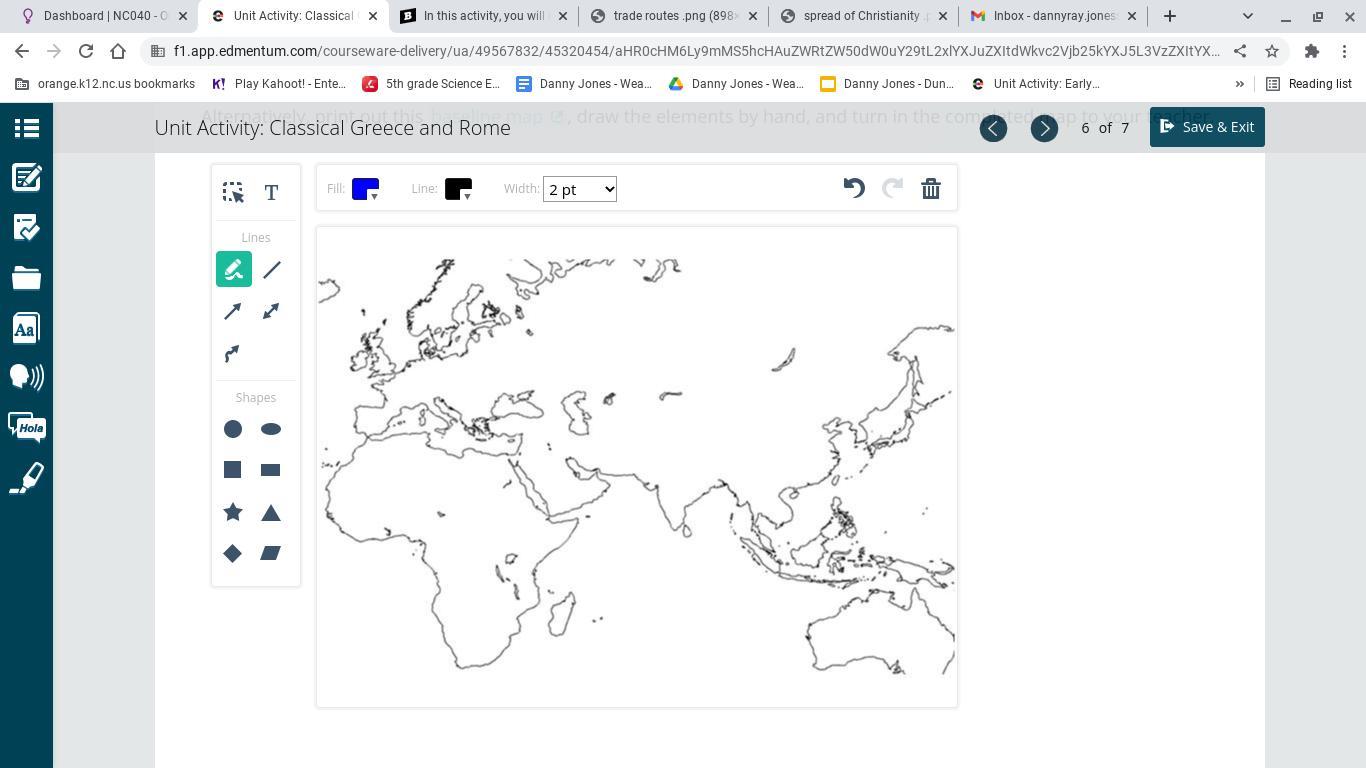Undo the last drawing action
The height and width of the screenshot is (768, 1366).
(x=854, y=188)
